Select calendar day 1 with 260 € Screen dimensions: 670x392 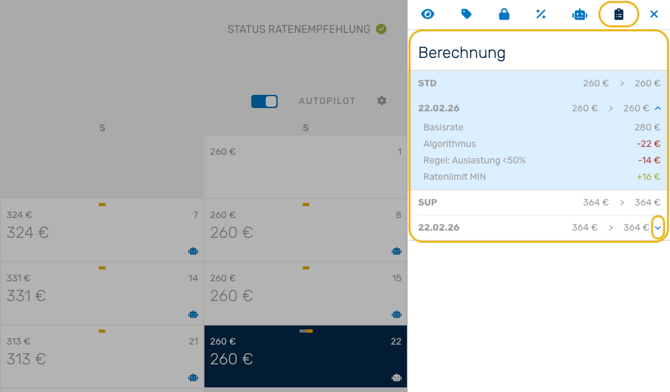pyautogui.click(x=306, y=167)
